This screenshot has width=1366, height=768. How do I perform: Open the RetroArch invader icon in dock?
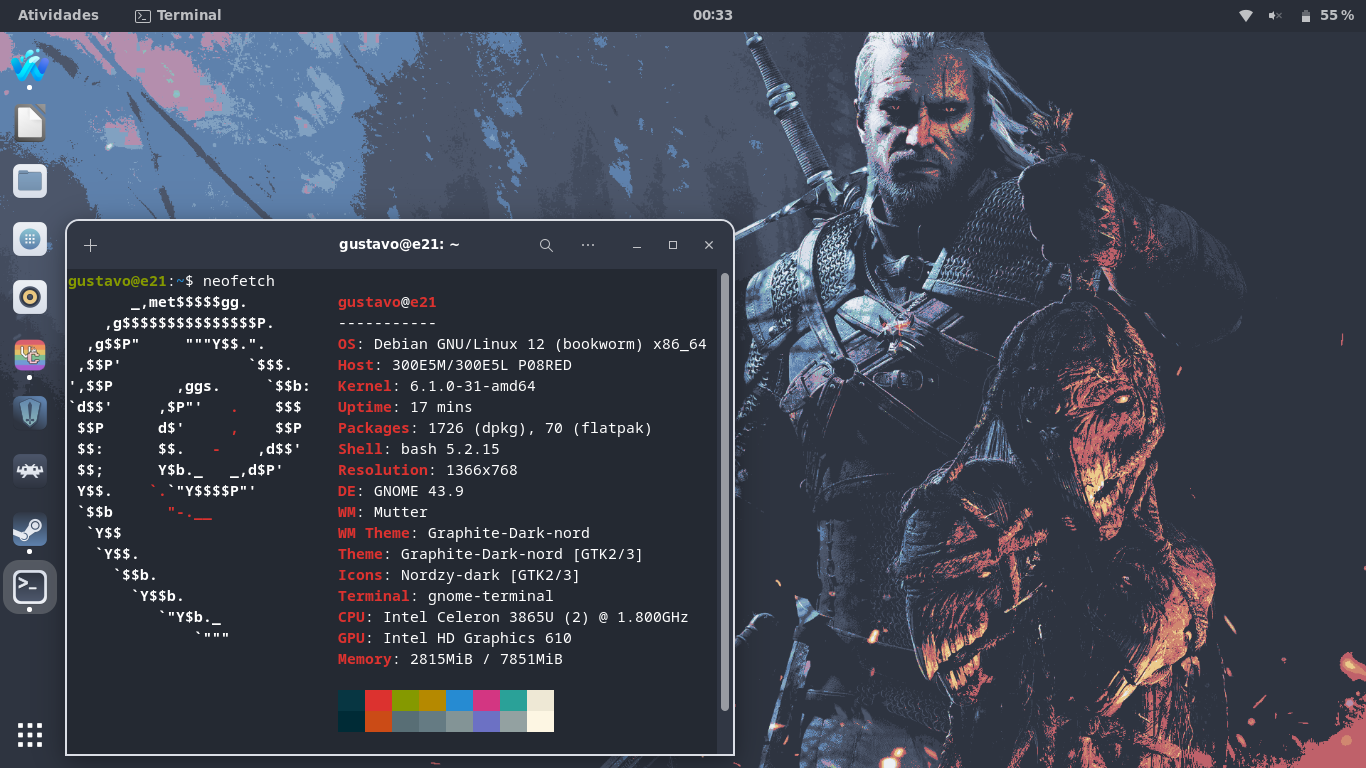tap(30, 470)
